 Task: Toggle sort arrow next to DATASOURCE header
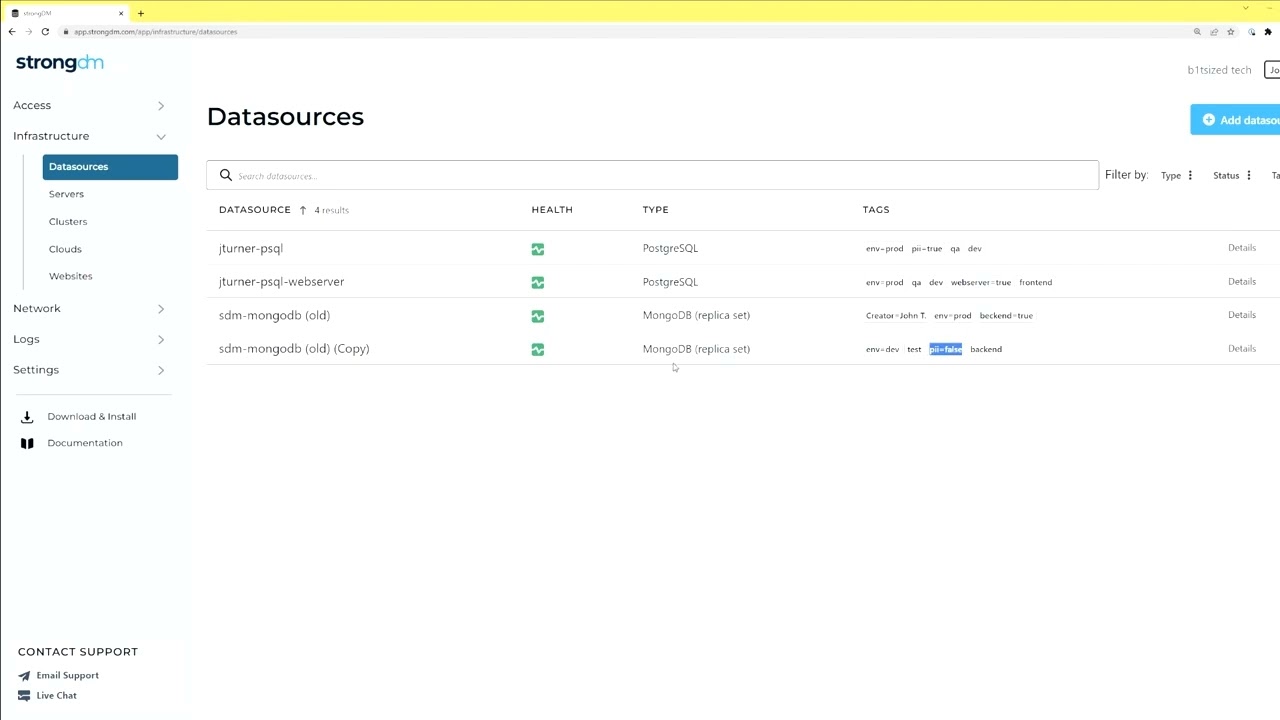pyautogui.click(x=303, y=210)
